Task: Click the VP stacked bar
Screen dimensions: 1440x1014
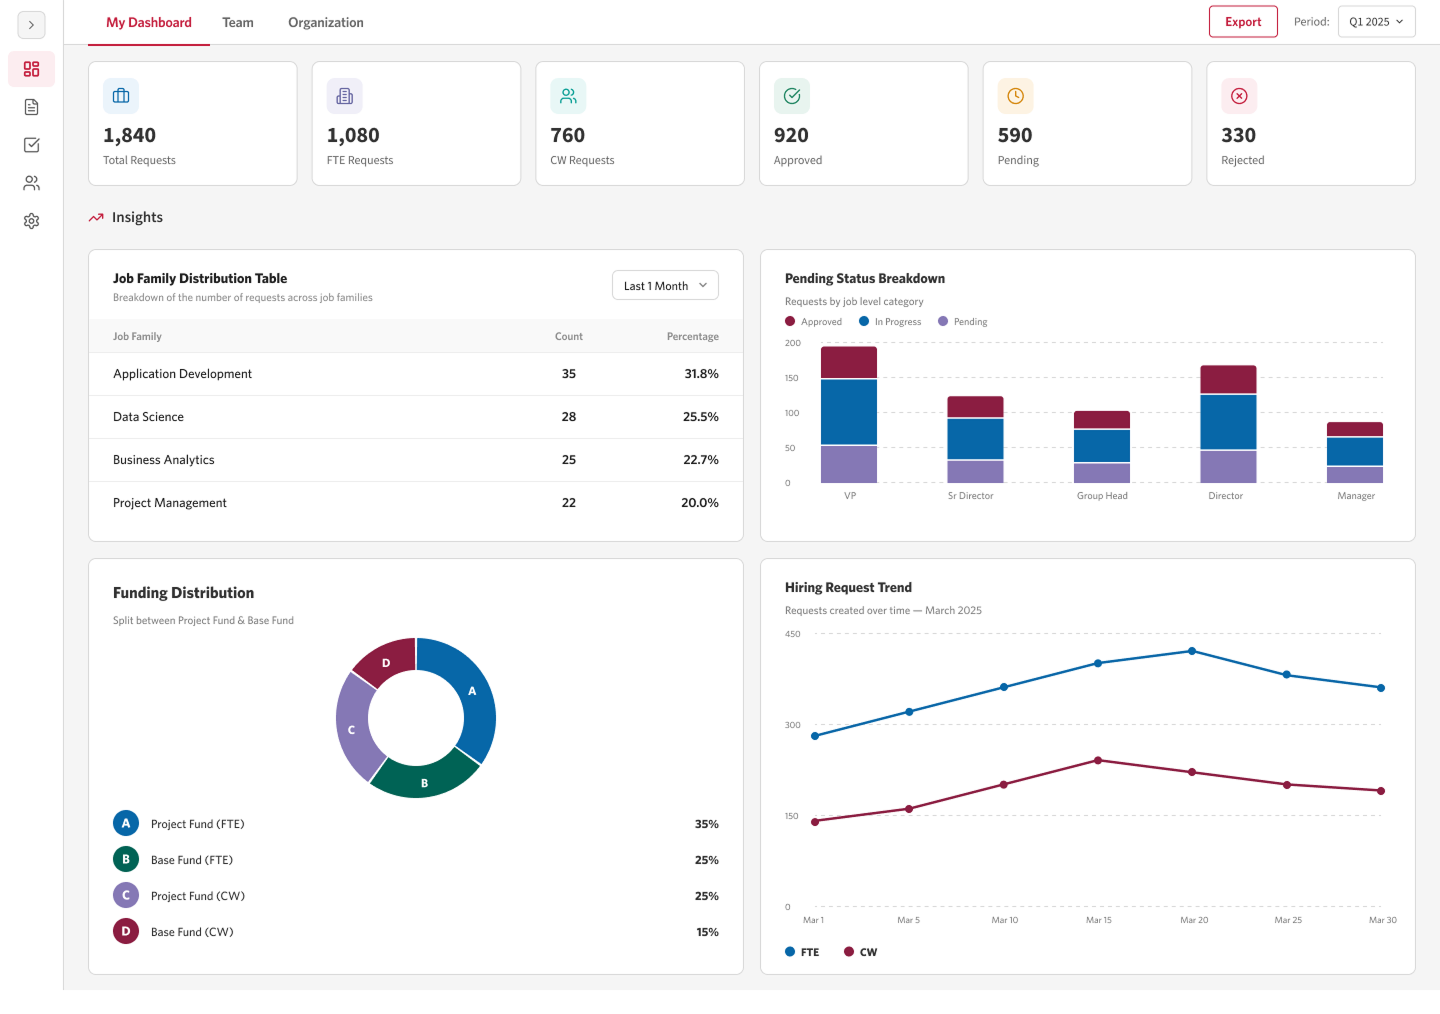Action: (x=849, y=414)
